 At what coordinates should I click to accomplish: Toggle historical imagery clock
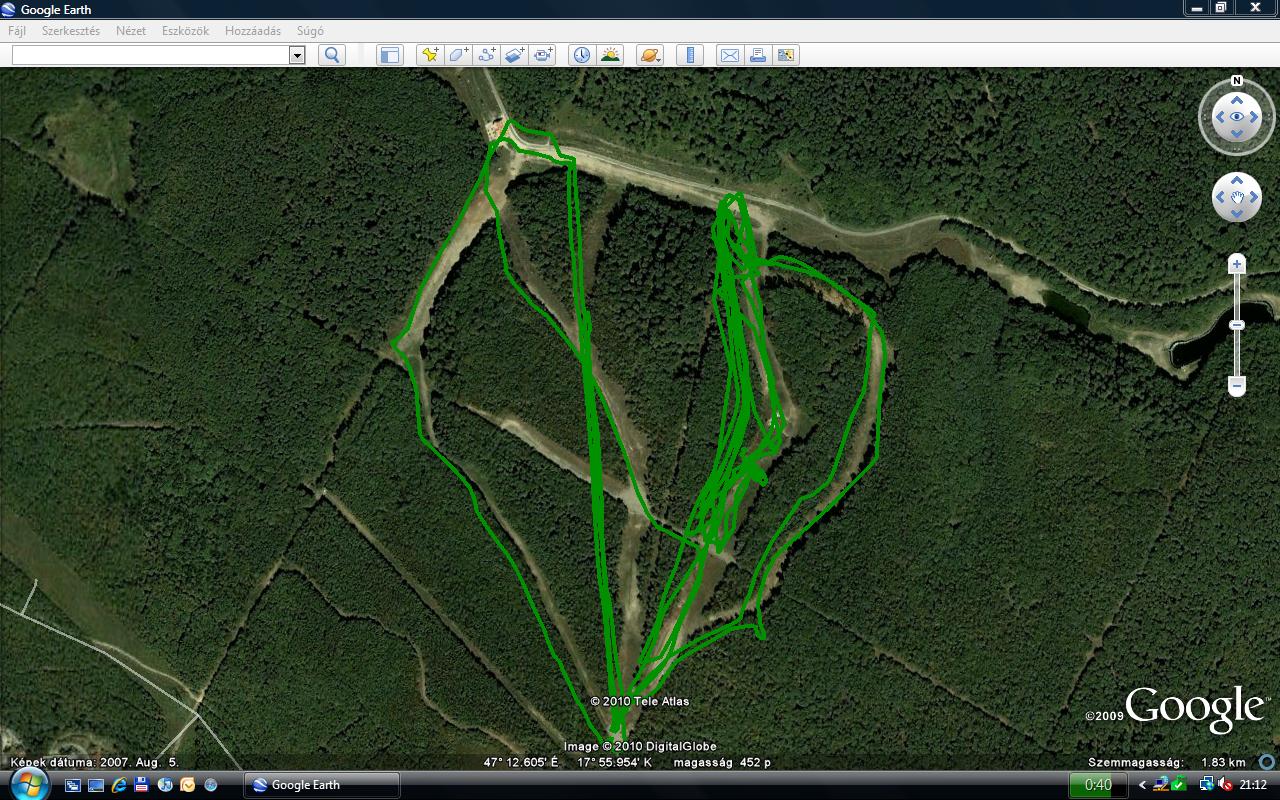[x=581, y=55]
